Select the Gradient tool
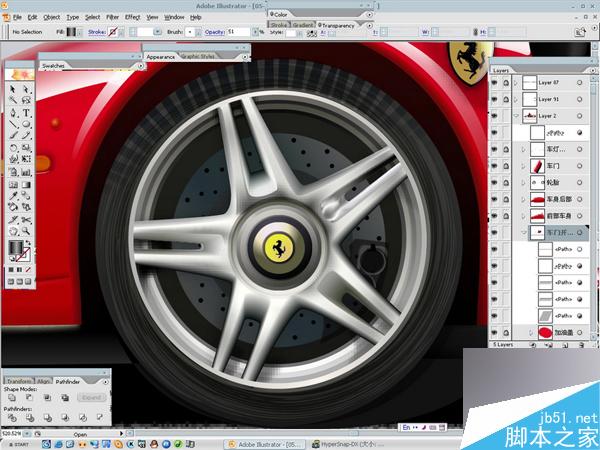Image resolution: width=600 pixels, height=450 pixels. pos(26,185)
